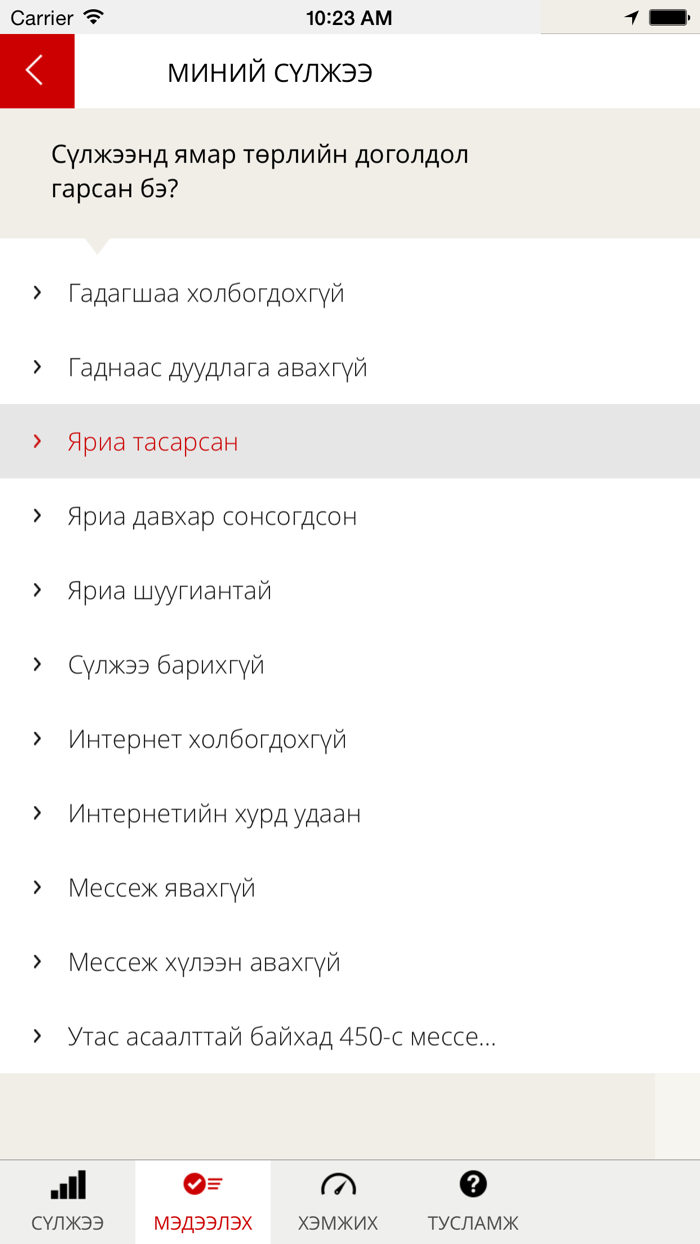700x1244 pixels.
Task: Switch to the СҮЛЖЭЭ tab
Action: 66,1202
